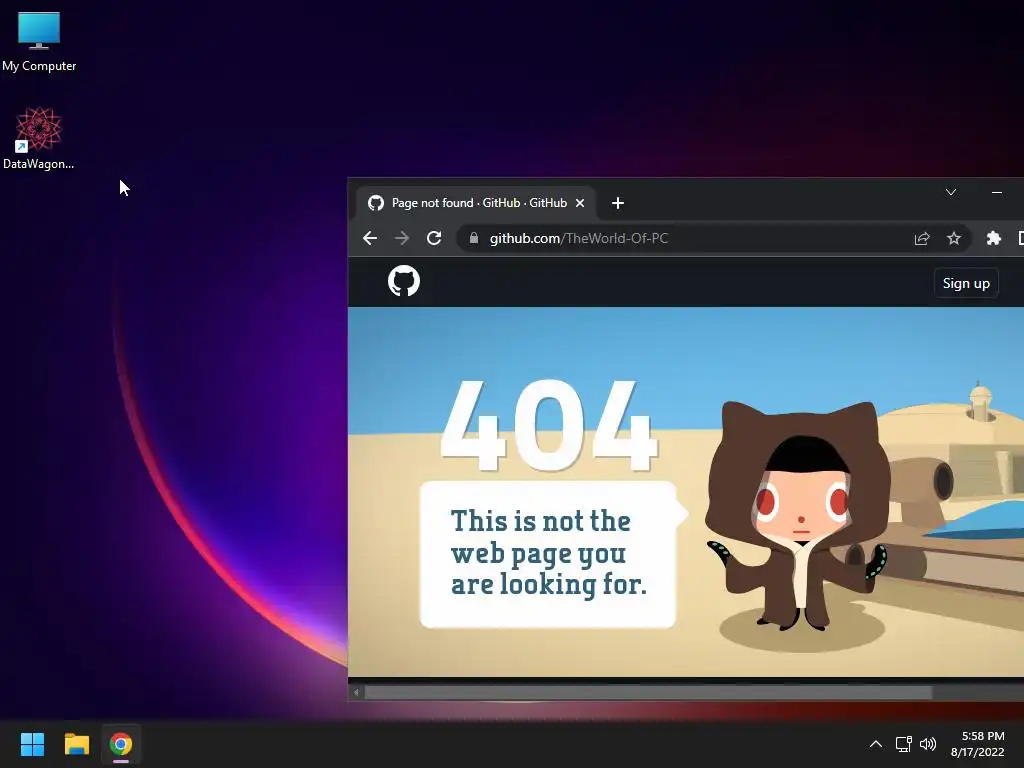
Task: Click the Chrome icon in the taskbar
Action: [121, 744]
